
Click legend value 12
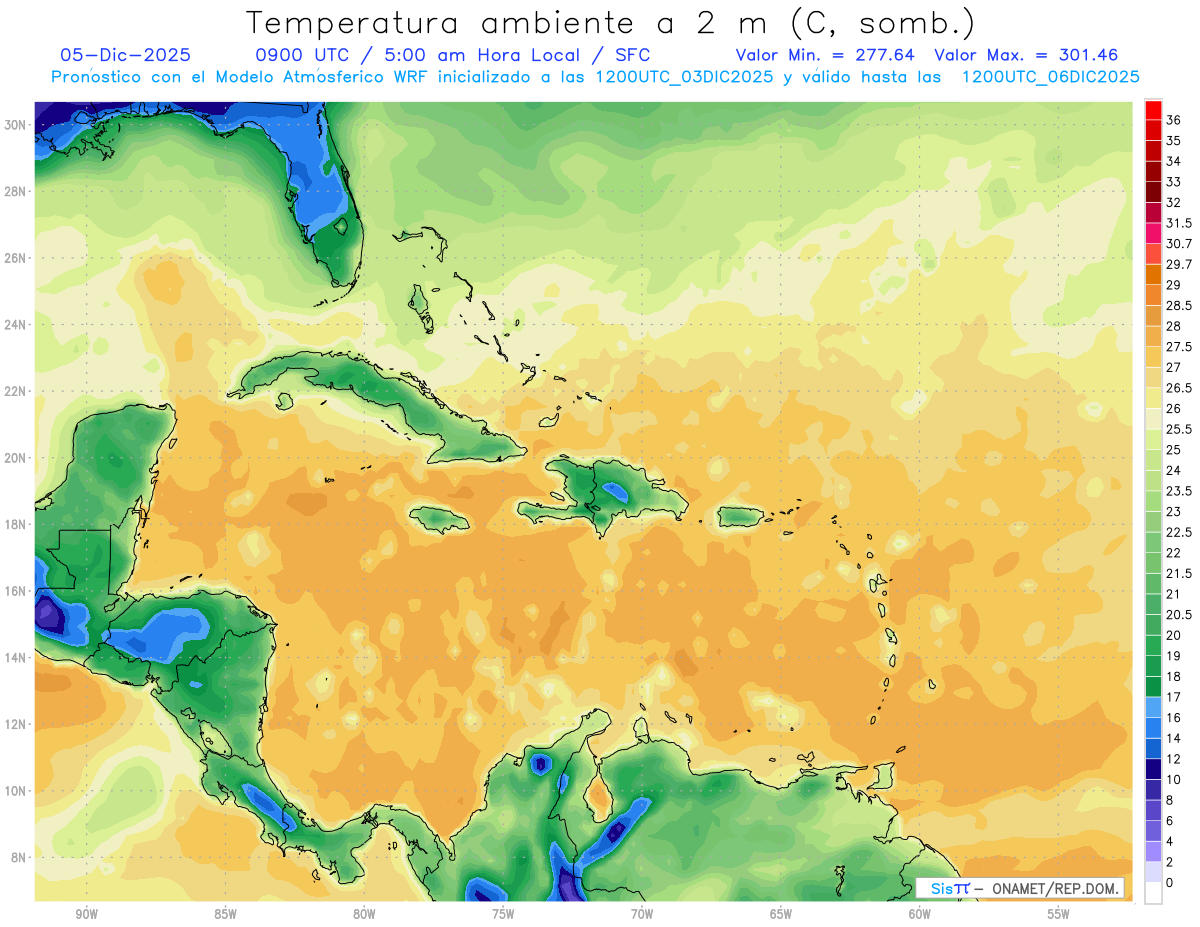(1174, 759)
